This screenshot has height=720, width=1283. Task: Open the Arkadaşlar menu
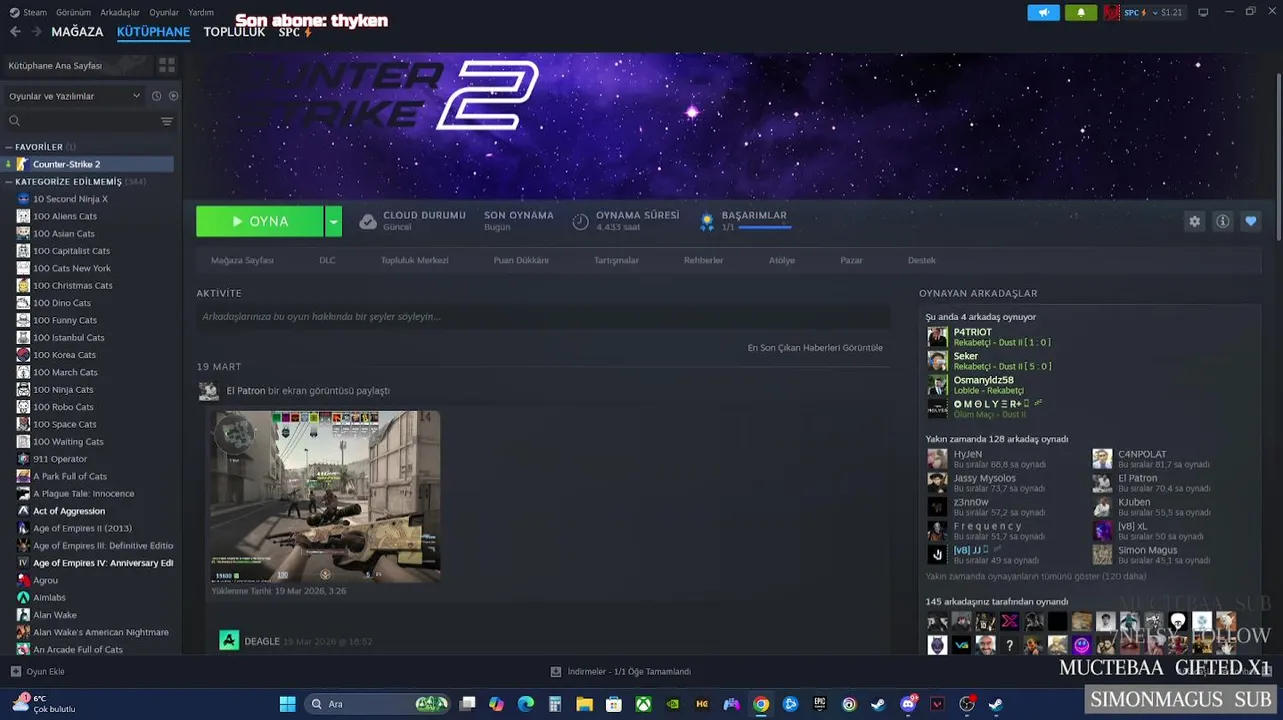point(120,12)
